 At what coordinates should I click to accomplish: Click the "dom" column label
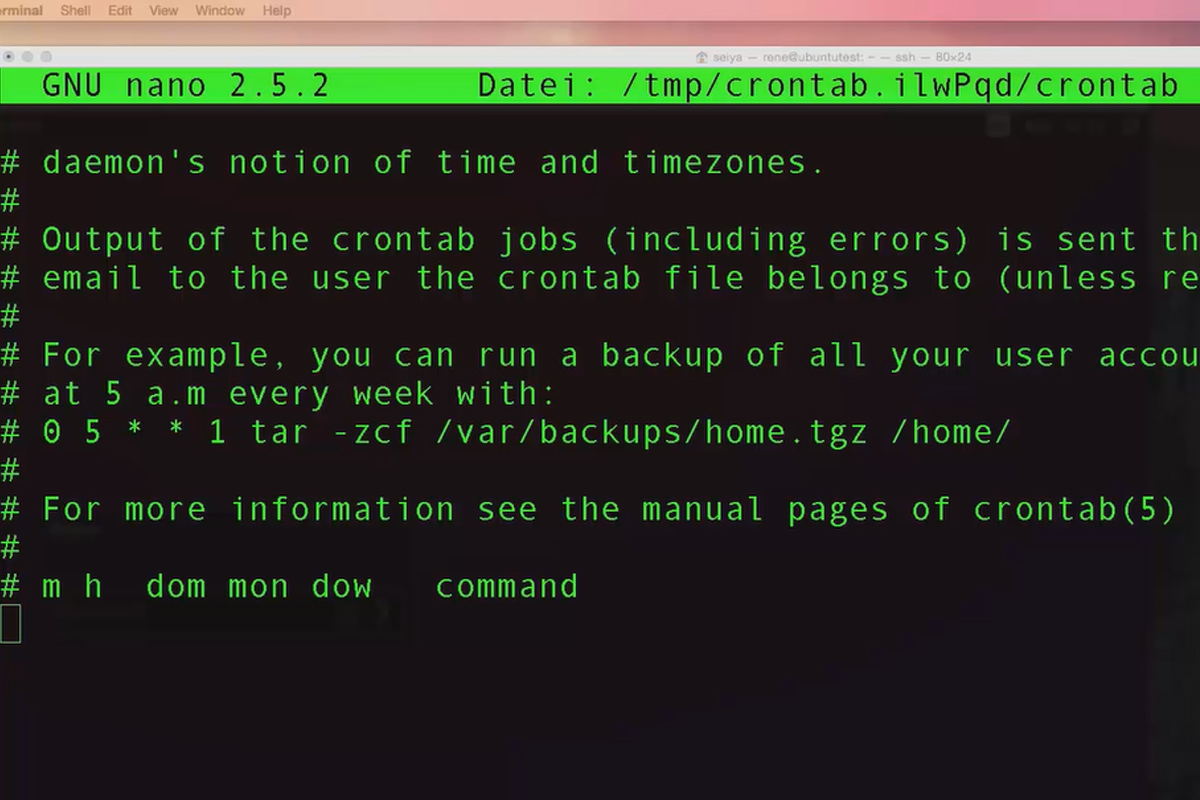click(176, 586)
